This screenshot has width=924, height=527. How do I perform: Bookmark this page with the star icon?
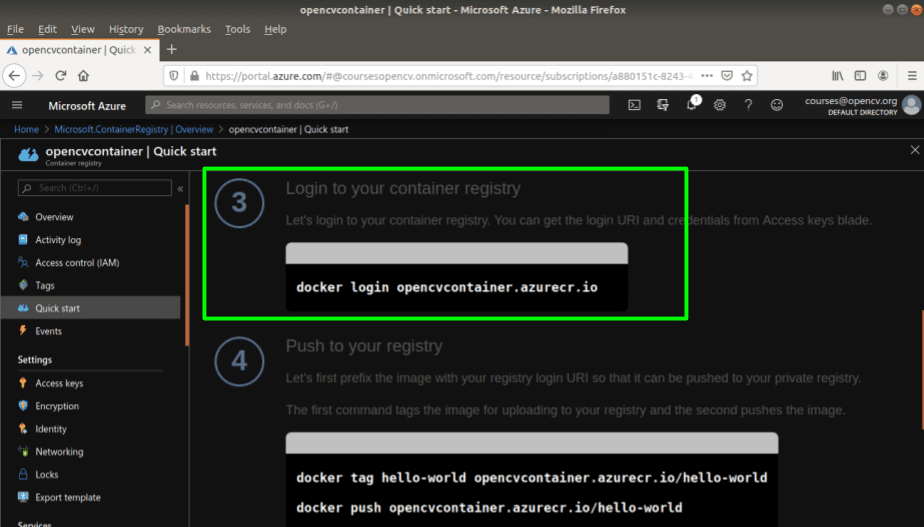click(747, 75)
